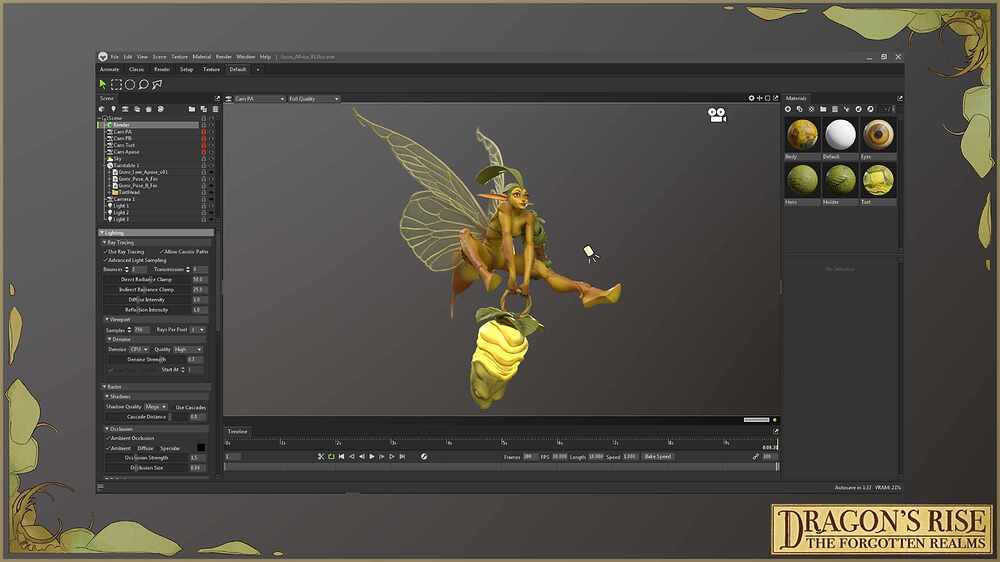Screen dimensions: 1000x562
Task: Select the Render object in scene tree
Action: (152, 125)
